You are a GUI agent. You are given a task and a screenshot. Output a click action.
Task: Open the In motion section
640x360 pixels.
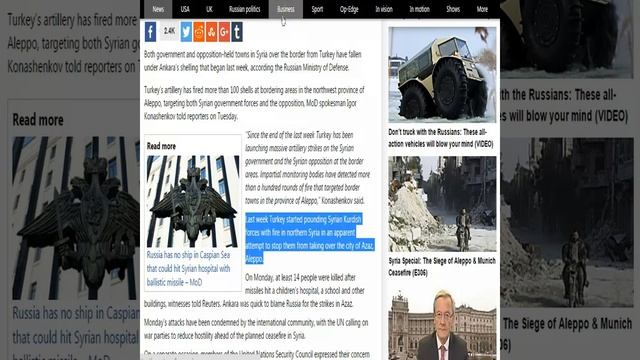click(x=420, y=9)
